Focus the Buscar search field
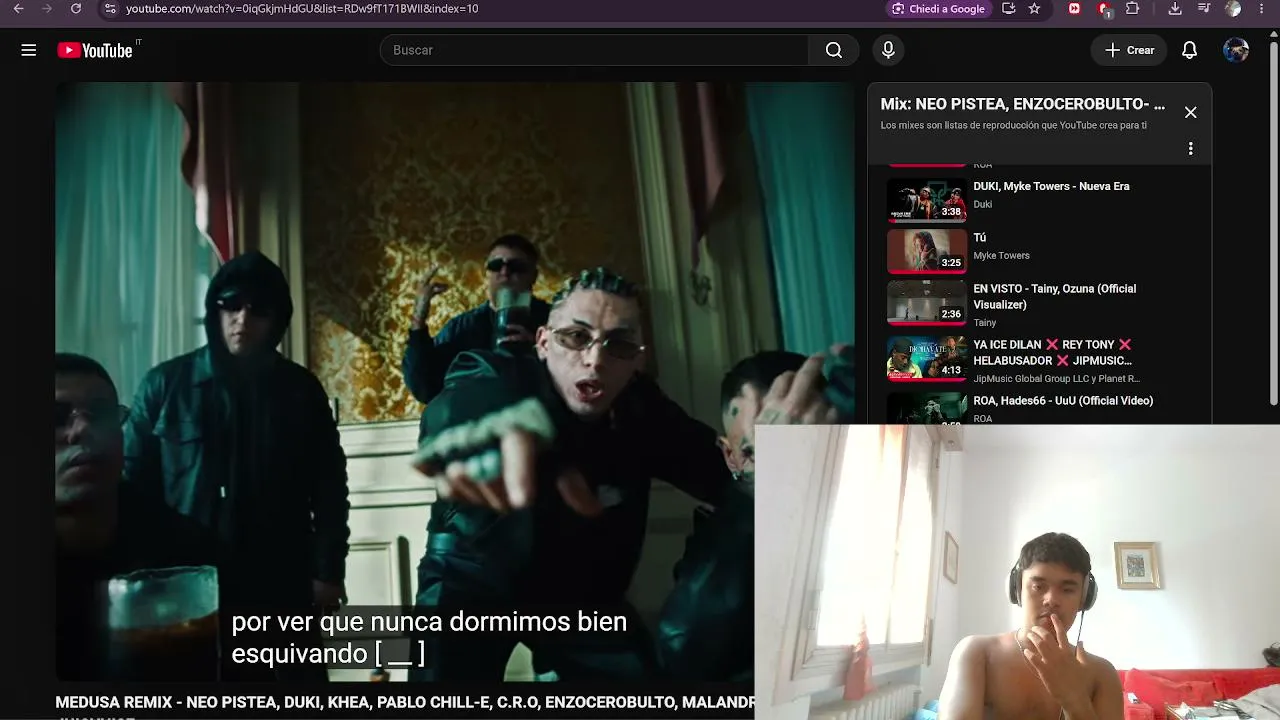 (x=595, y=50)
